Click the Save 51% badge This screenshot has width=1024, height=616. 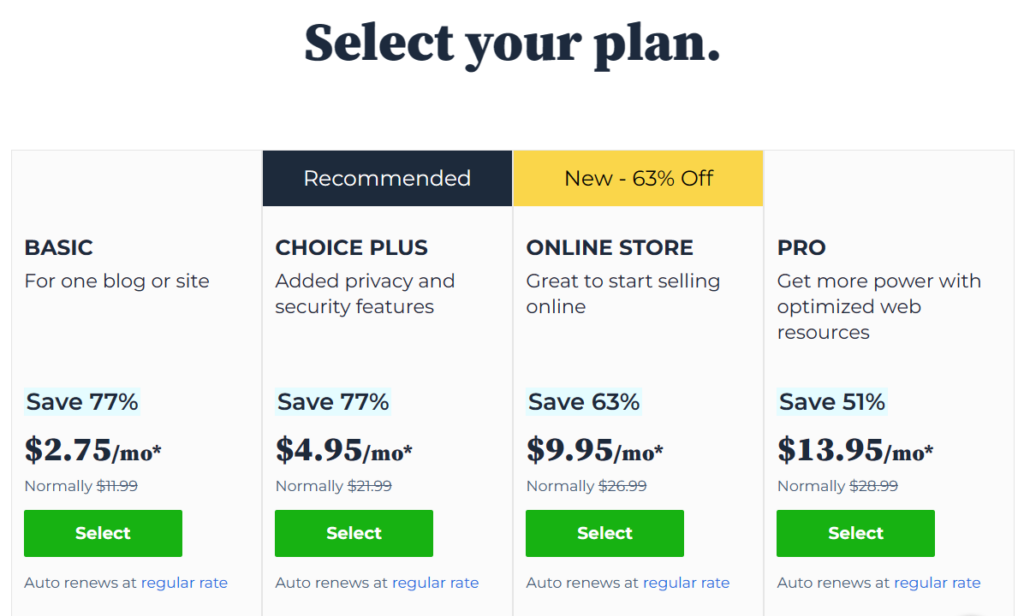coord(832,402)
